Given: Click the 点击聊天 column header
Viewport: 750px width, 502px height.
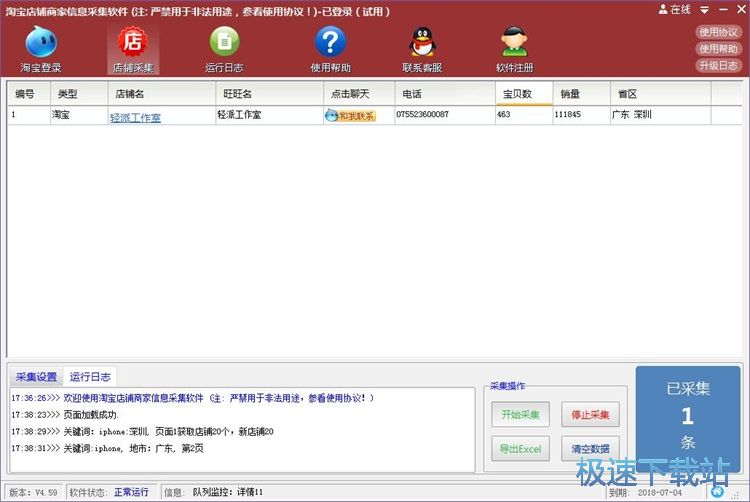Looking at the screenshot, I should 359,94.
